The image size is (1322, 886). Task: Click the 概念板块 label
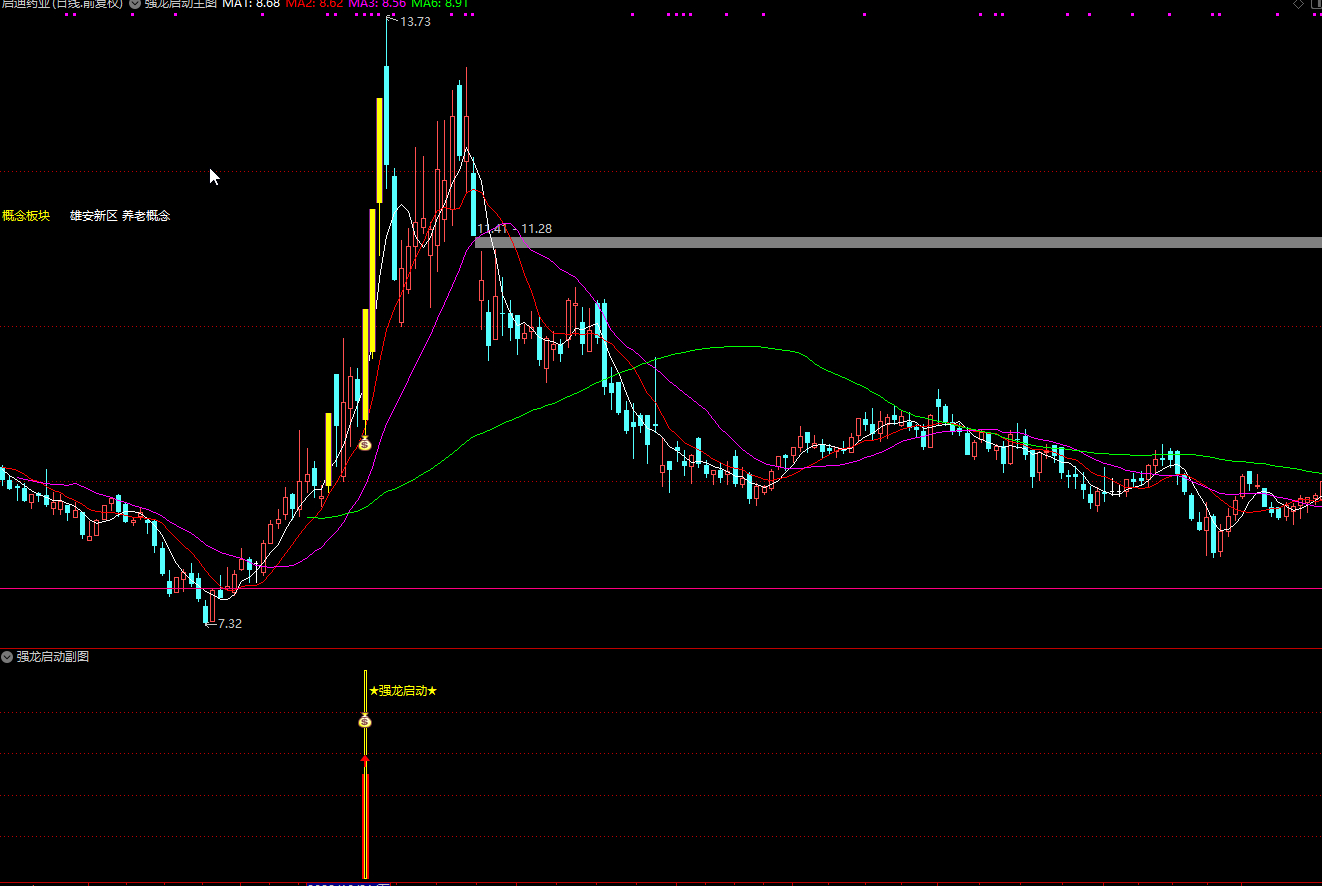pyautogui.click(x=26, y=215)
